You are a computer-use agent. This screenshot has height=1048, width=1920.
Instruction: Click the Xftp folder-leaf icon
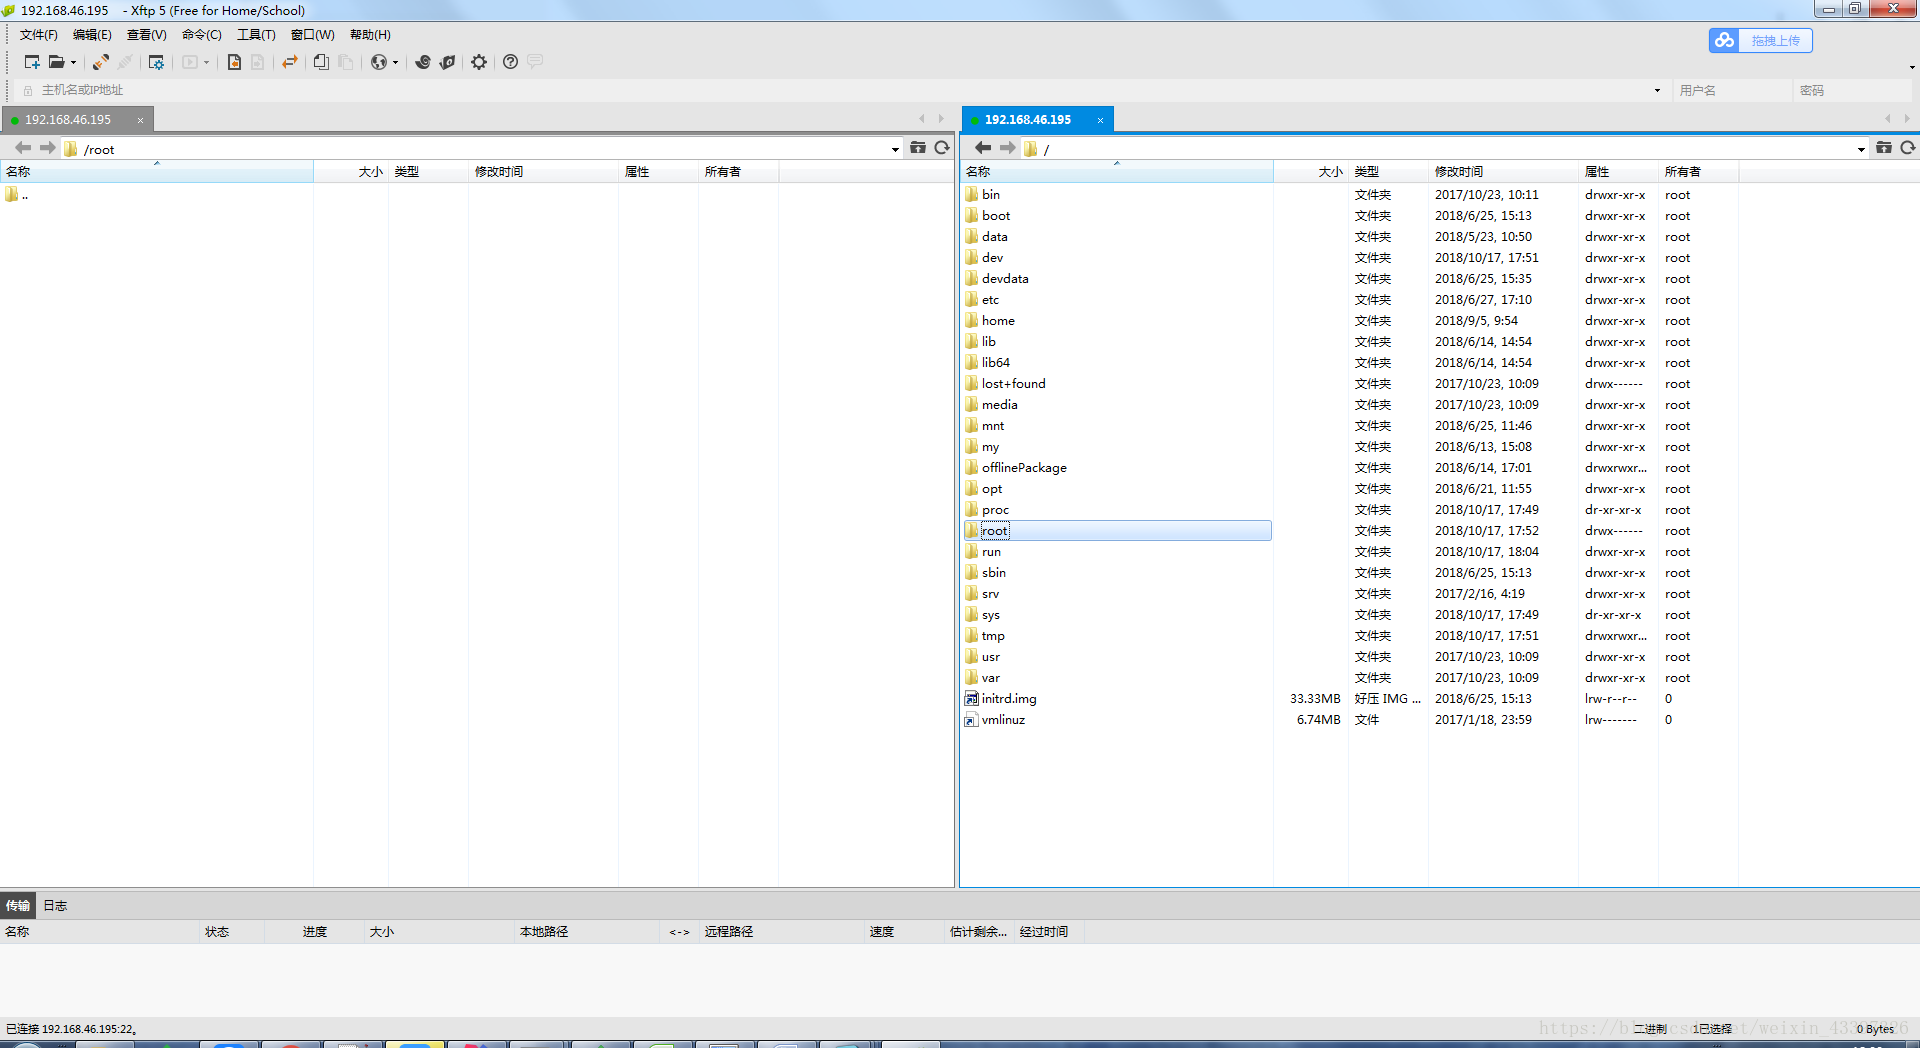coord(448,62)
